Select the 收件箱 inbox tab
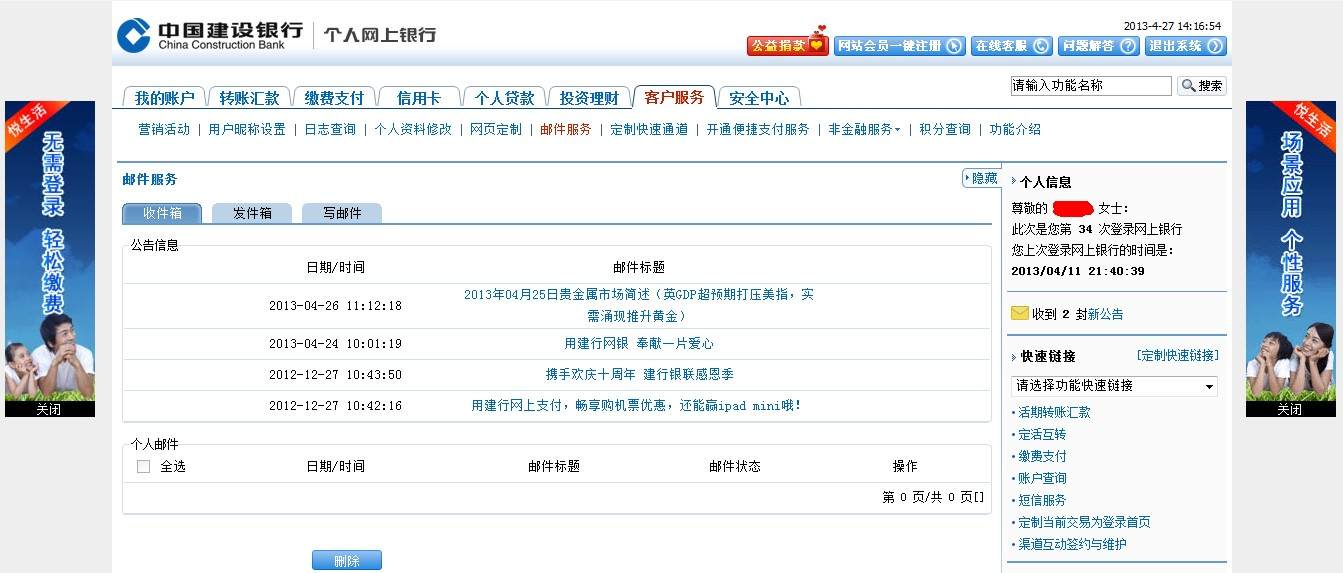Viewport: 1343px width, 573px height. pos(162,213)
